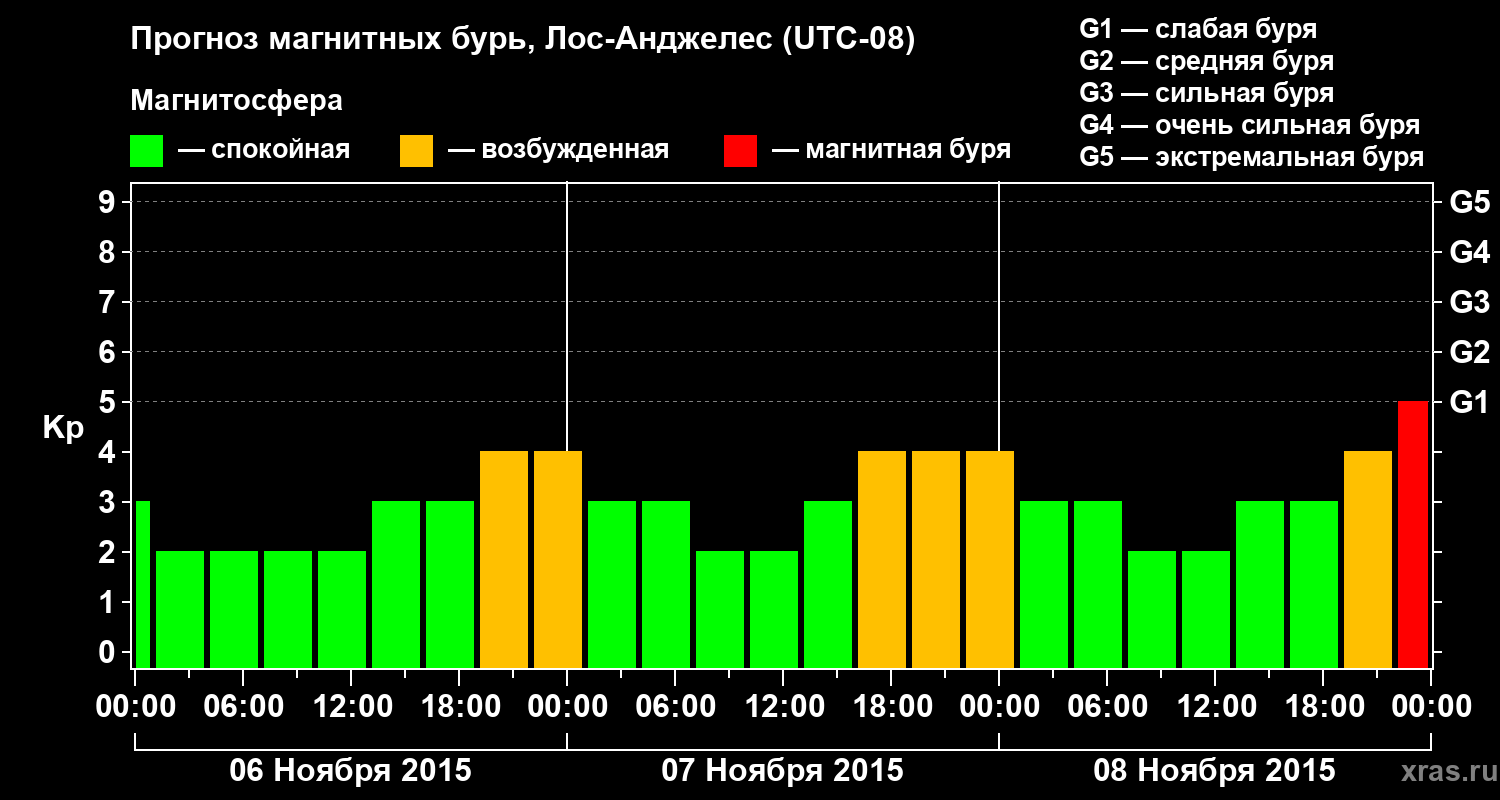Click legend line 'G4 — очень сильная буря'
This screenshot has height=800, width=1500.
[x=1250, y=125]
